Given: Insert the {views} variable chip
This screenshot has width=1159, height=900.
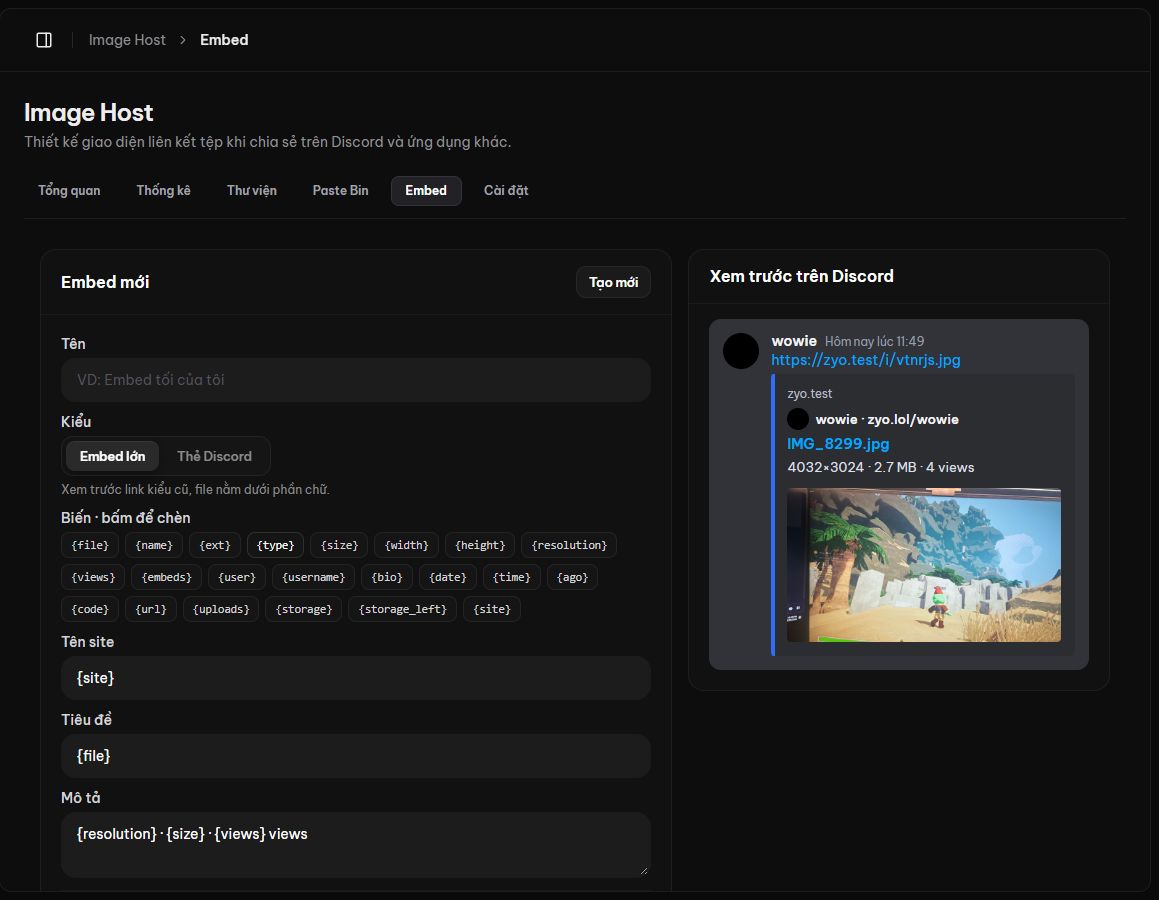Looking at the screenshot, I should tap(93, 577).
